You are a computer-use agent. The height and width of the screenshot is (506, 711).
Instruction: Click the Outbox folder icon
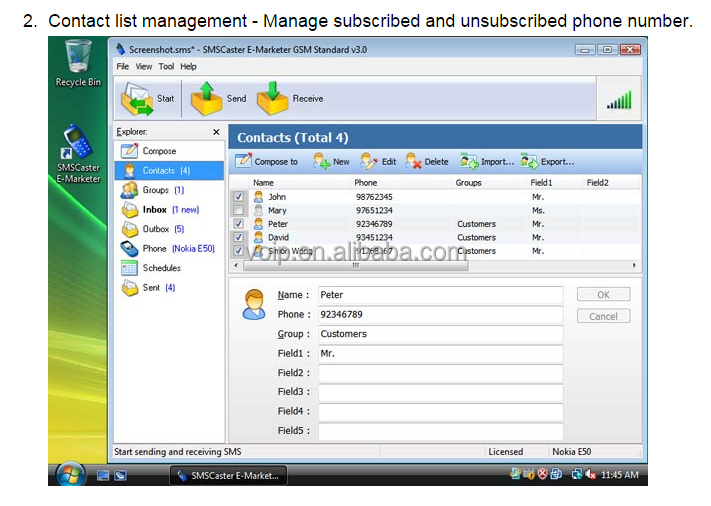pyautogui.click(x=130, y=229)
